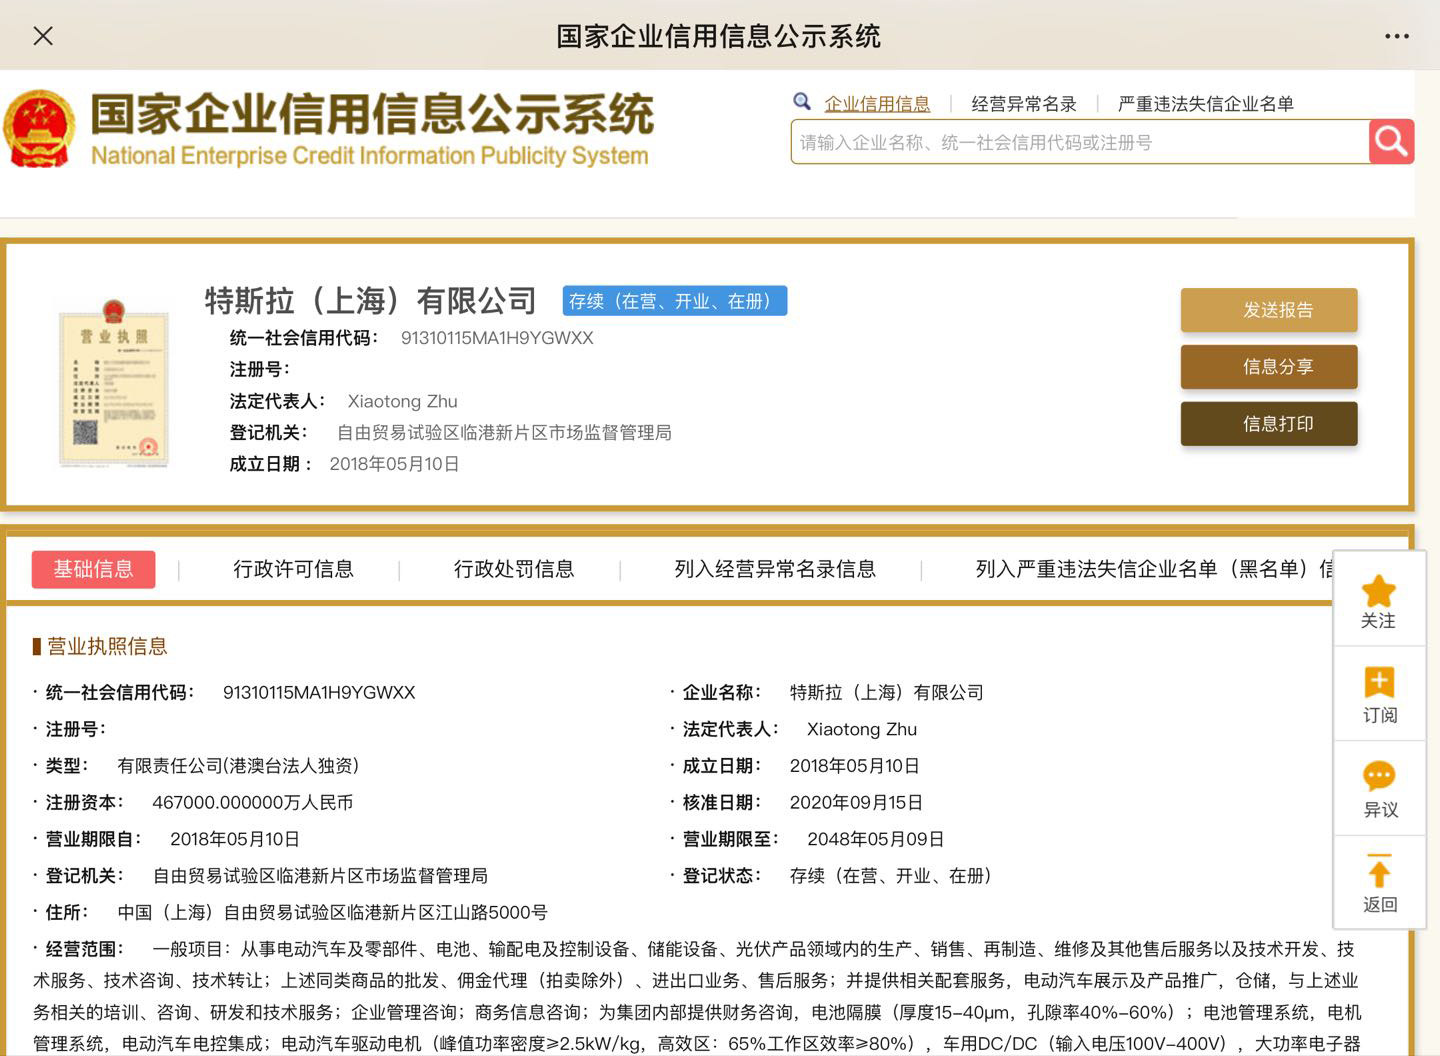The image size is (1440, 1056).
Task: Tap the three-dot more options icon
Action: pyautogui.click(x=1396, y=36)
